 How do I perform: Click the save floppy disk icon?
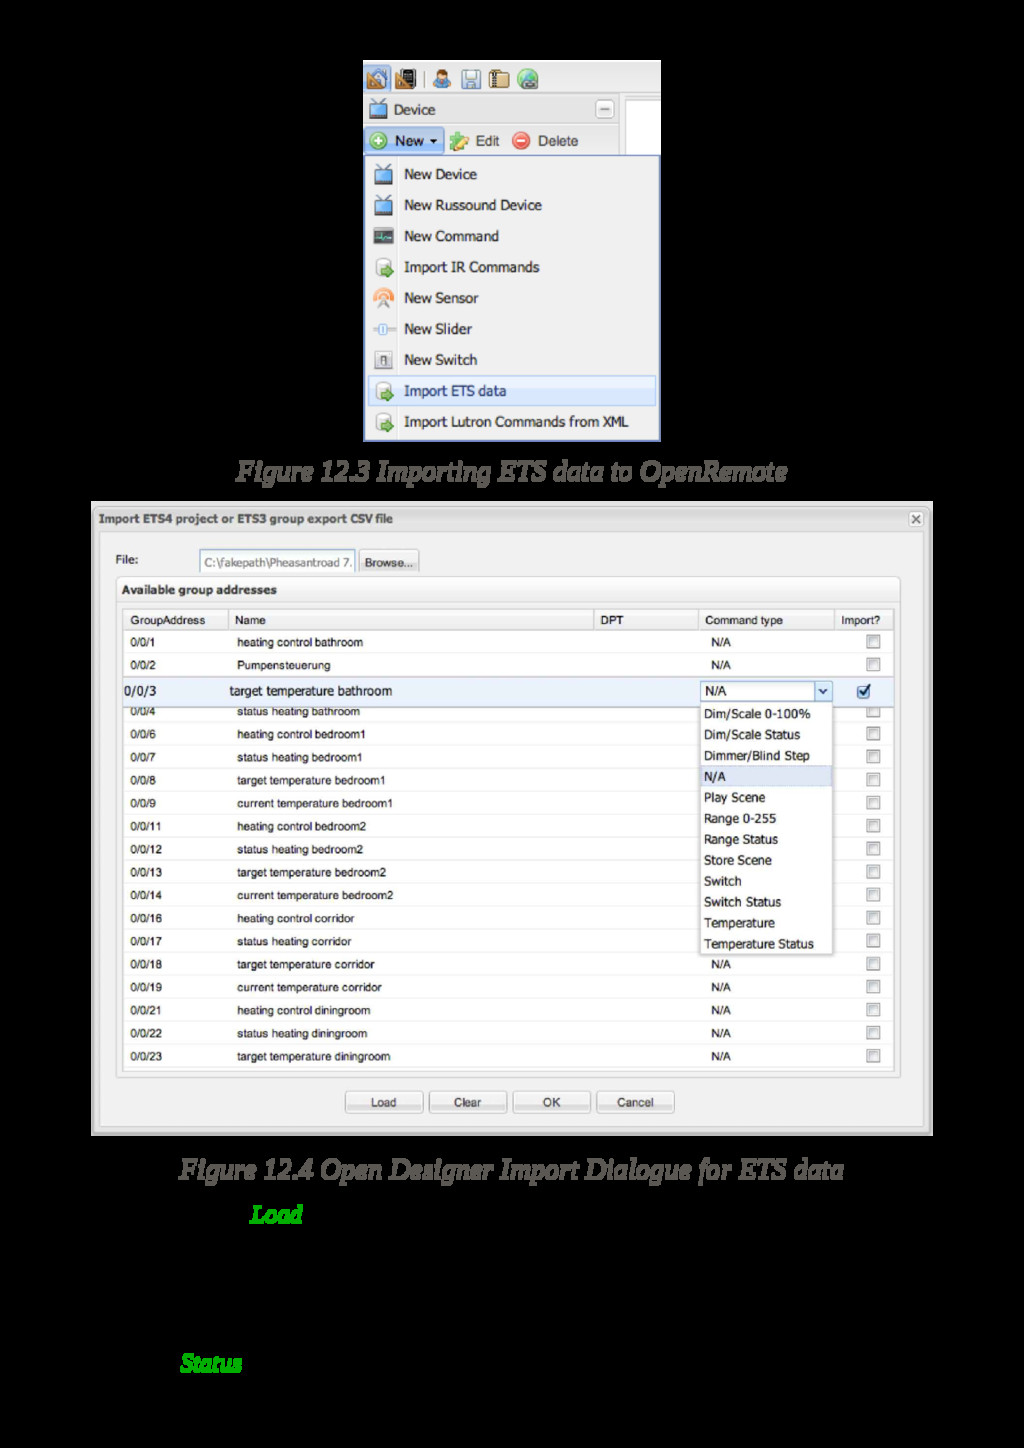coord(471,79)
